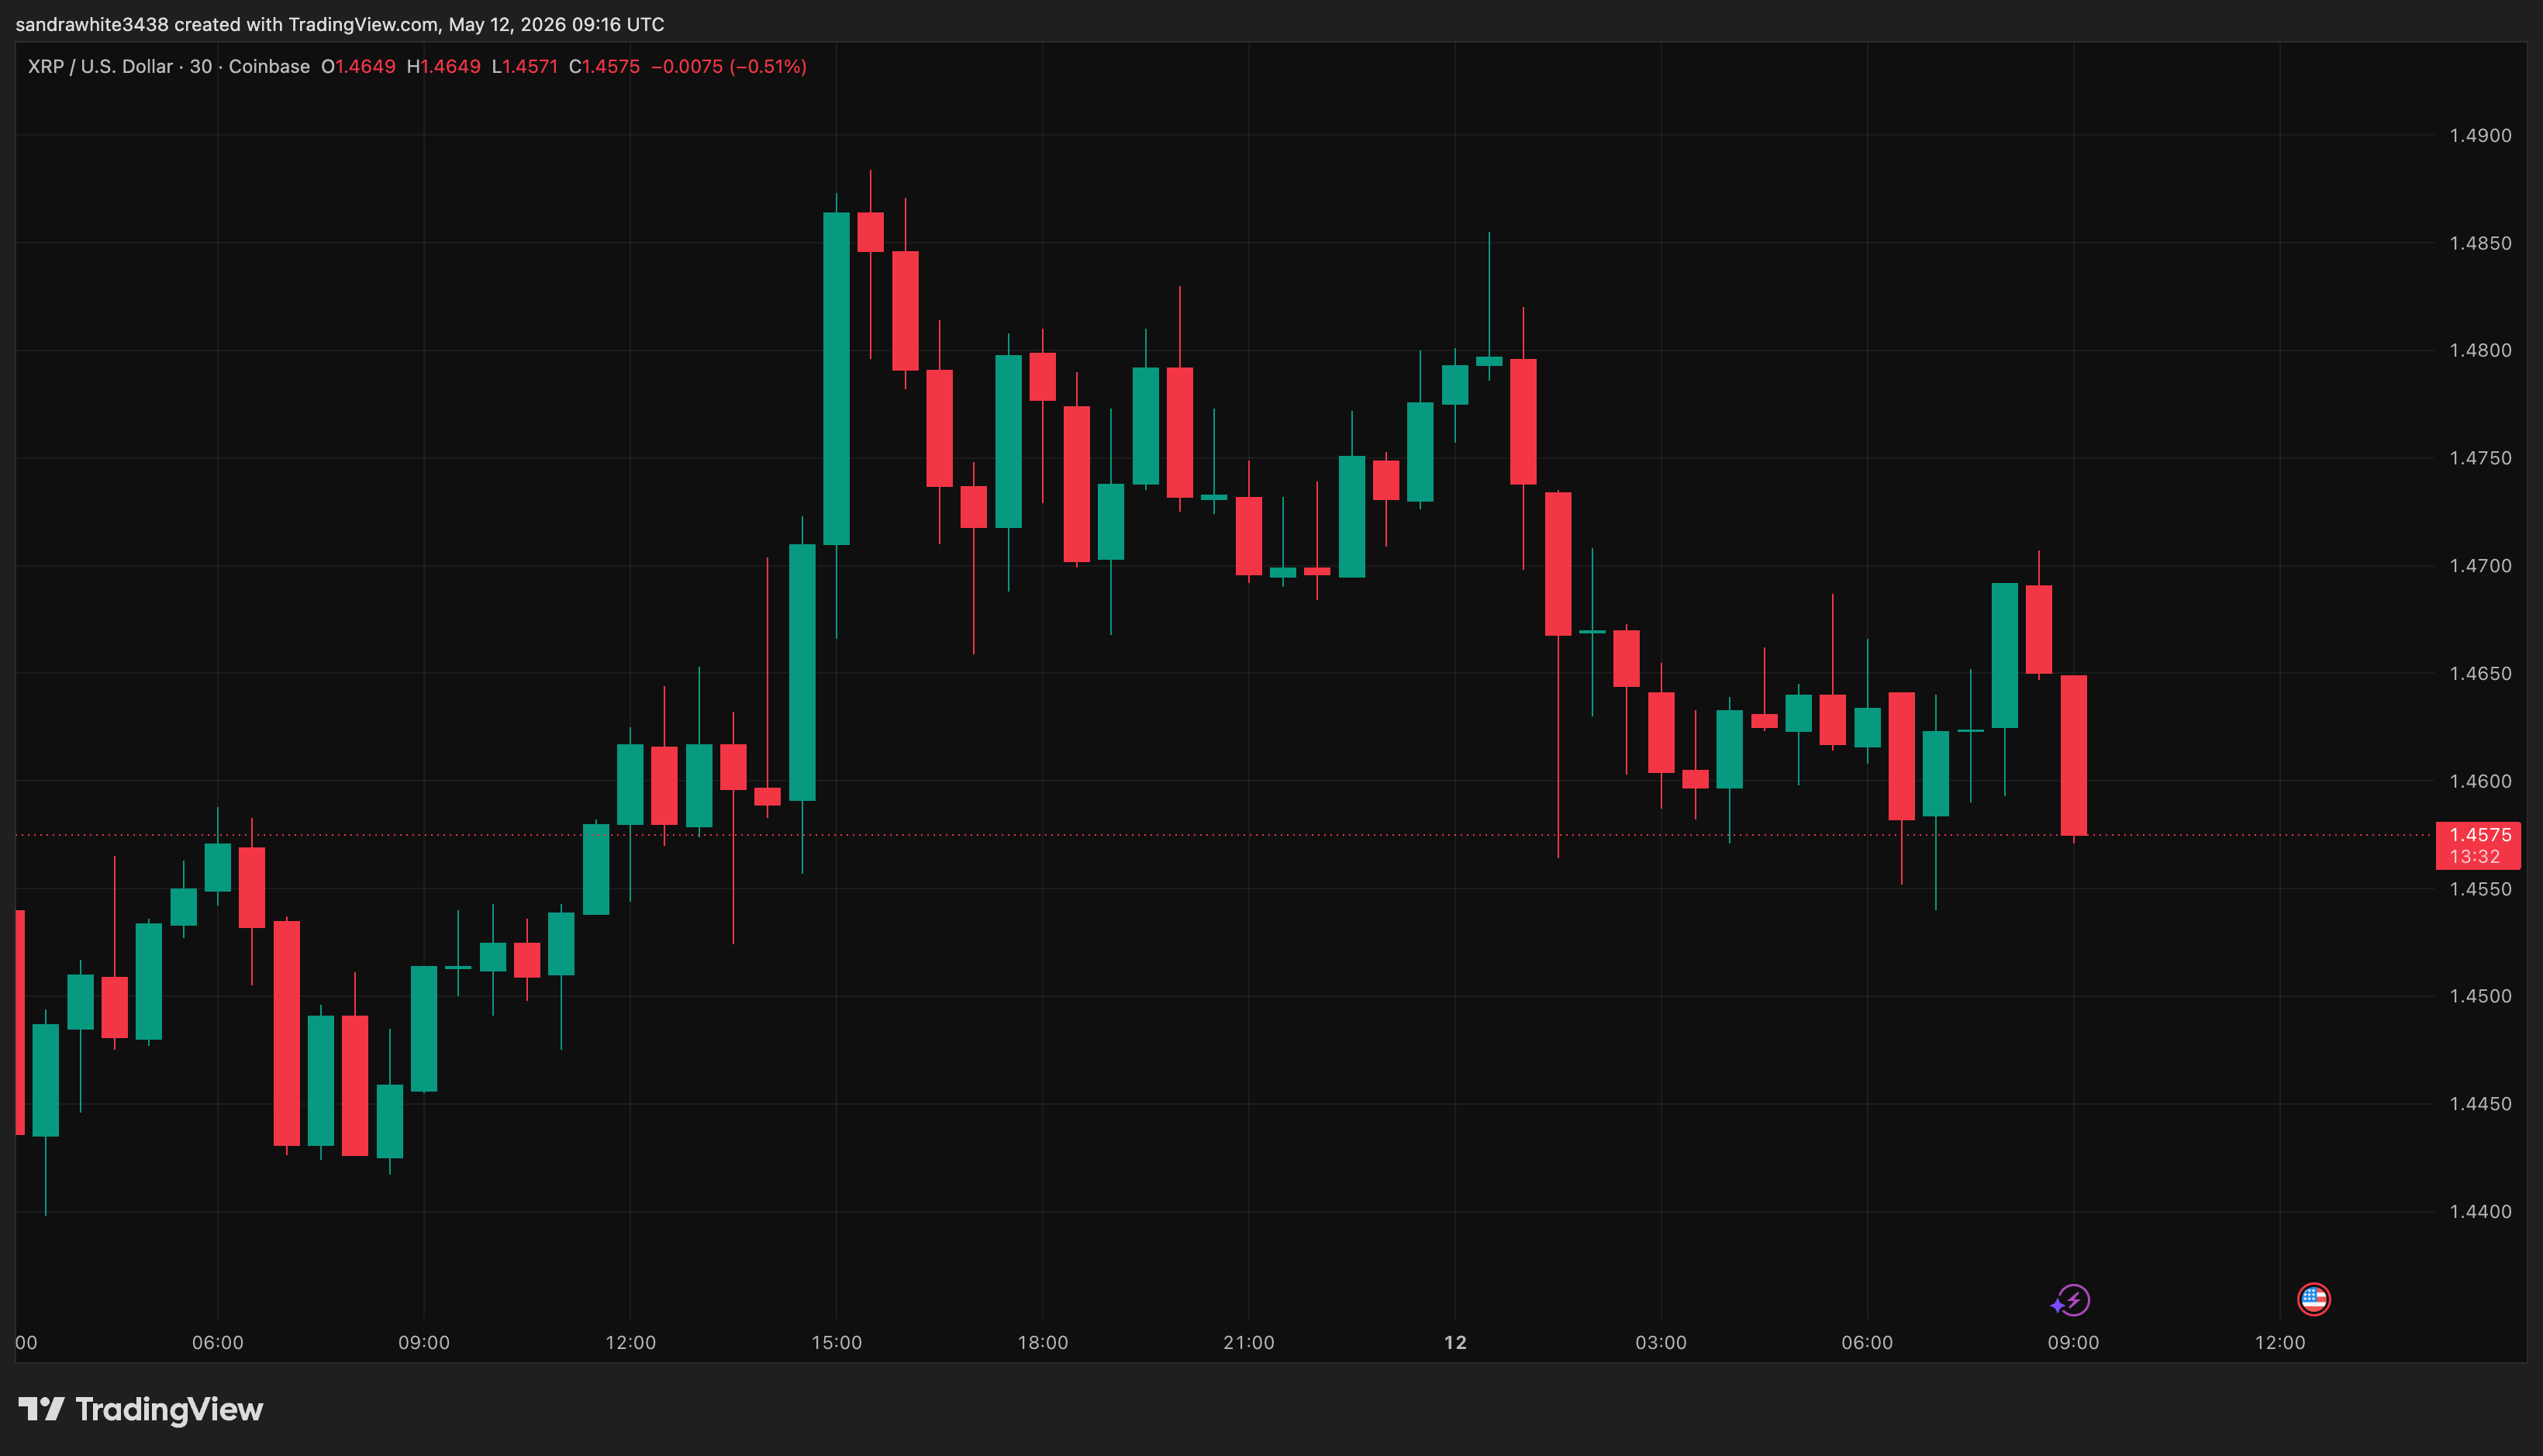The width and height of the screenshot is (2543, 1456).
Task: Click the open value O1.4649
Action: pyautogui.click(x=358, y=67)
